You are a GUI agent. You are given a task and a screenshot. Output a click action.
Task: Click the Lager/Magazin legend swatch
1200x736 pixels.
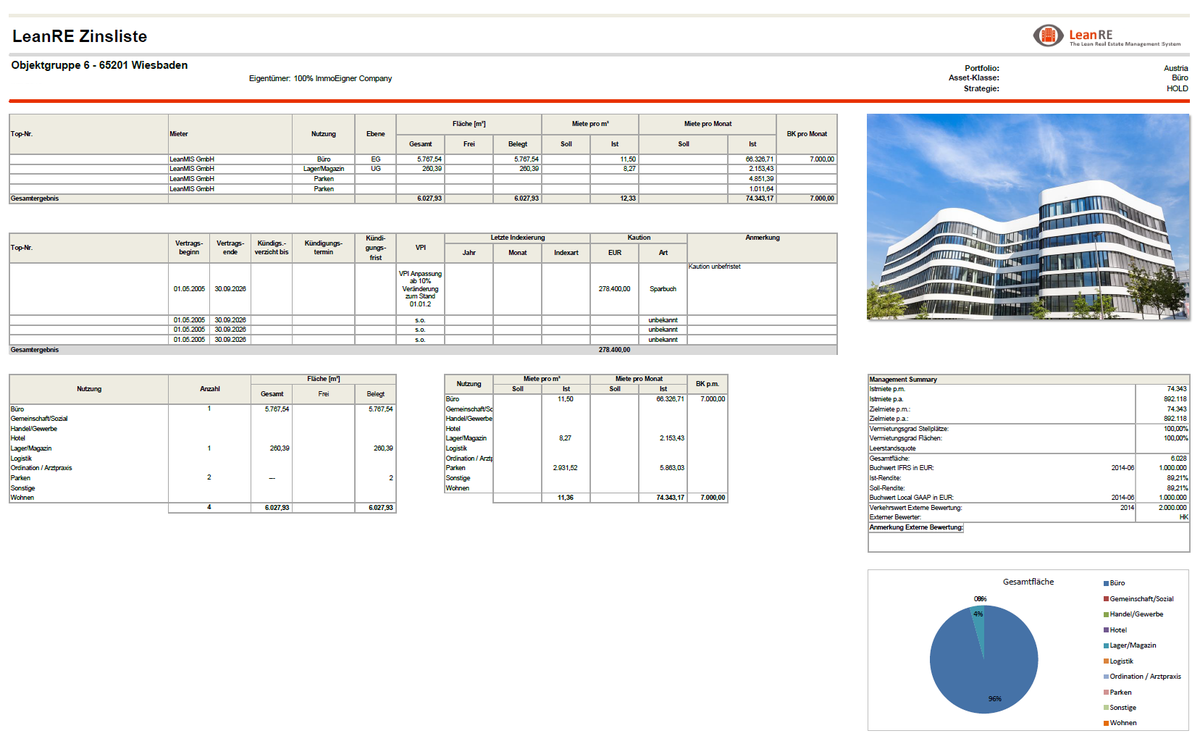pyautogui.click(x=1104, y=645)
